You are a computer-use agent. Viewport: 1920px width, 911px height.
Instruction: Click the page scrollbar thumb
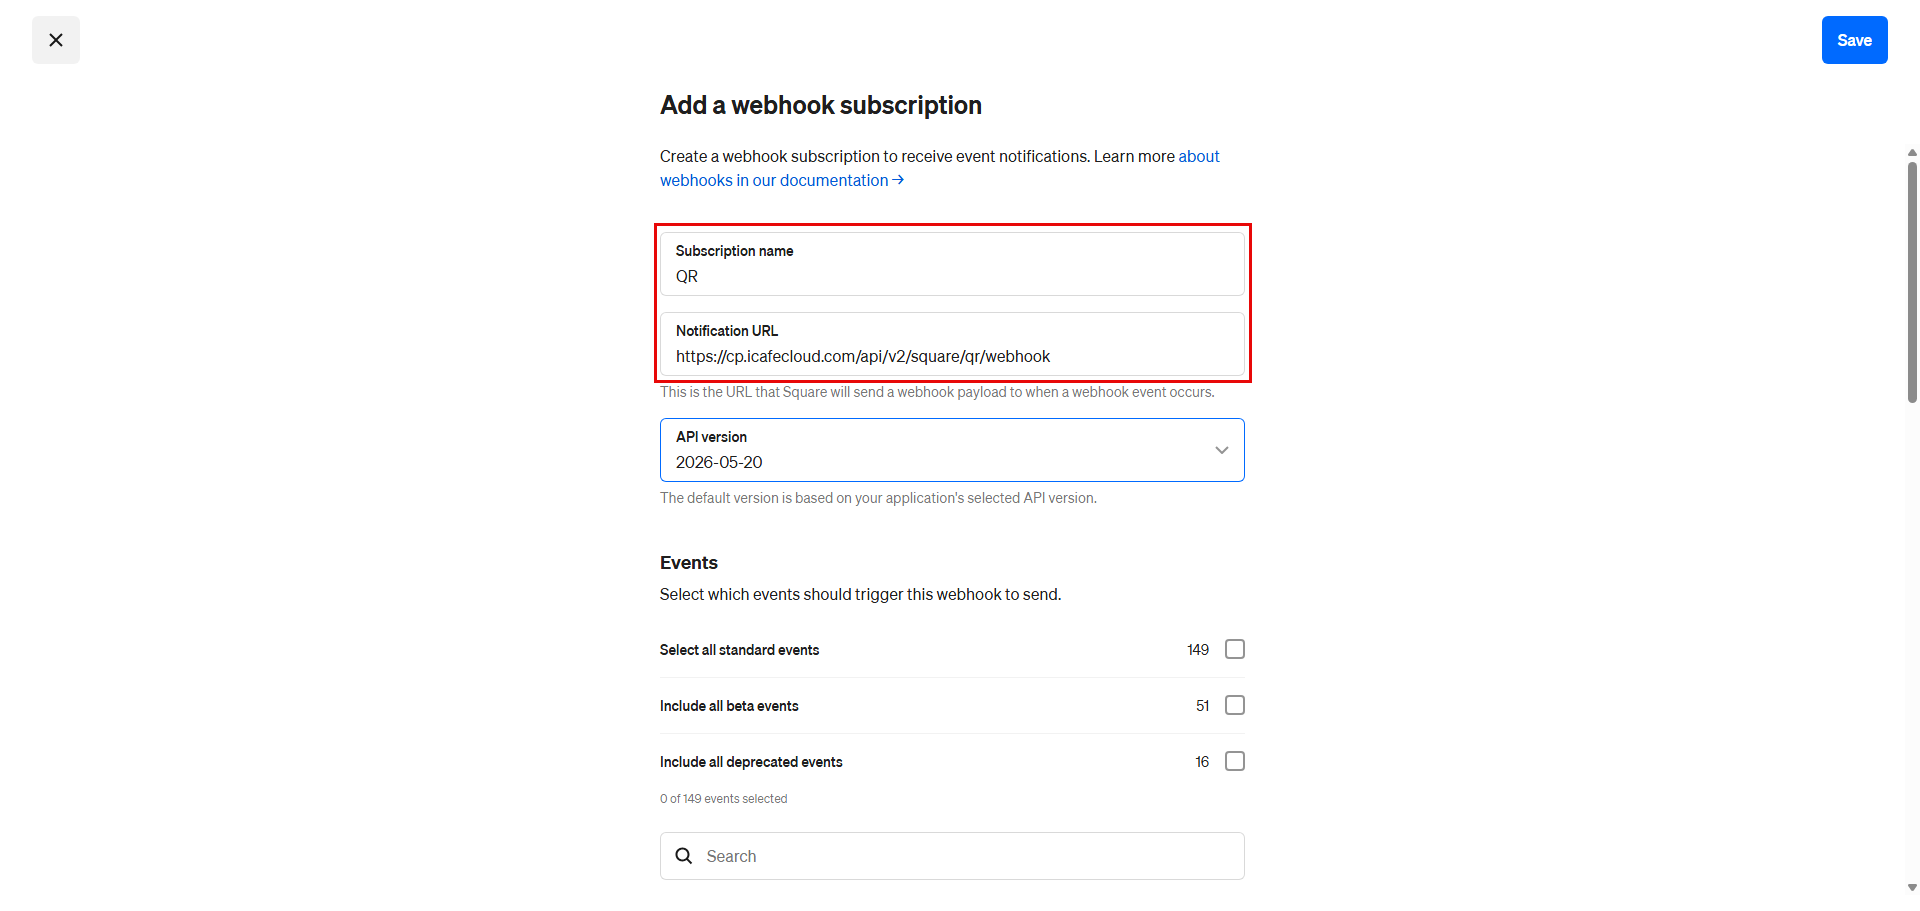(1912, 282)
